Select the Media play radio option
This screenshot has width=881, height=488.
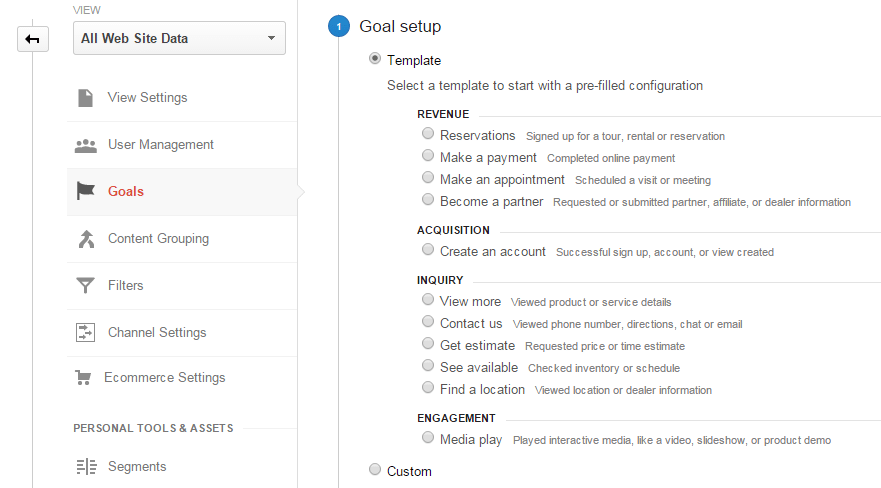pyautogui.click(x=428, y=437)
